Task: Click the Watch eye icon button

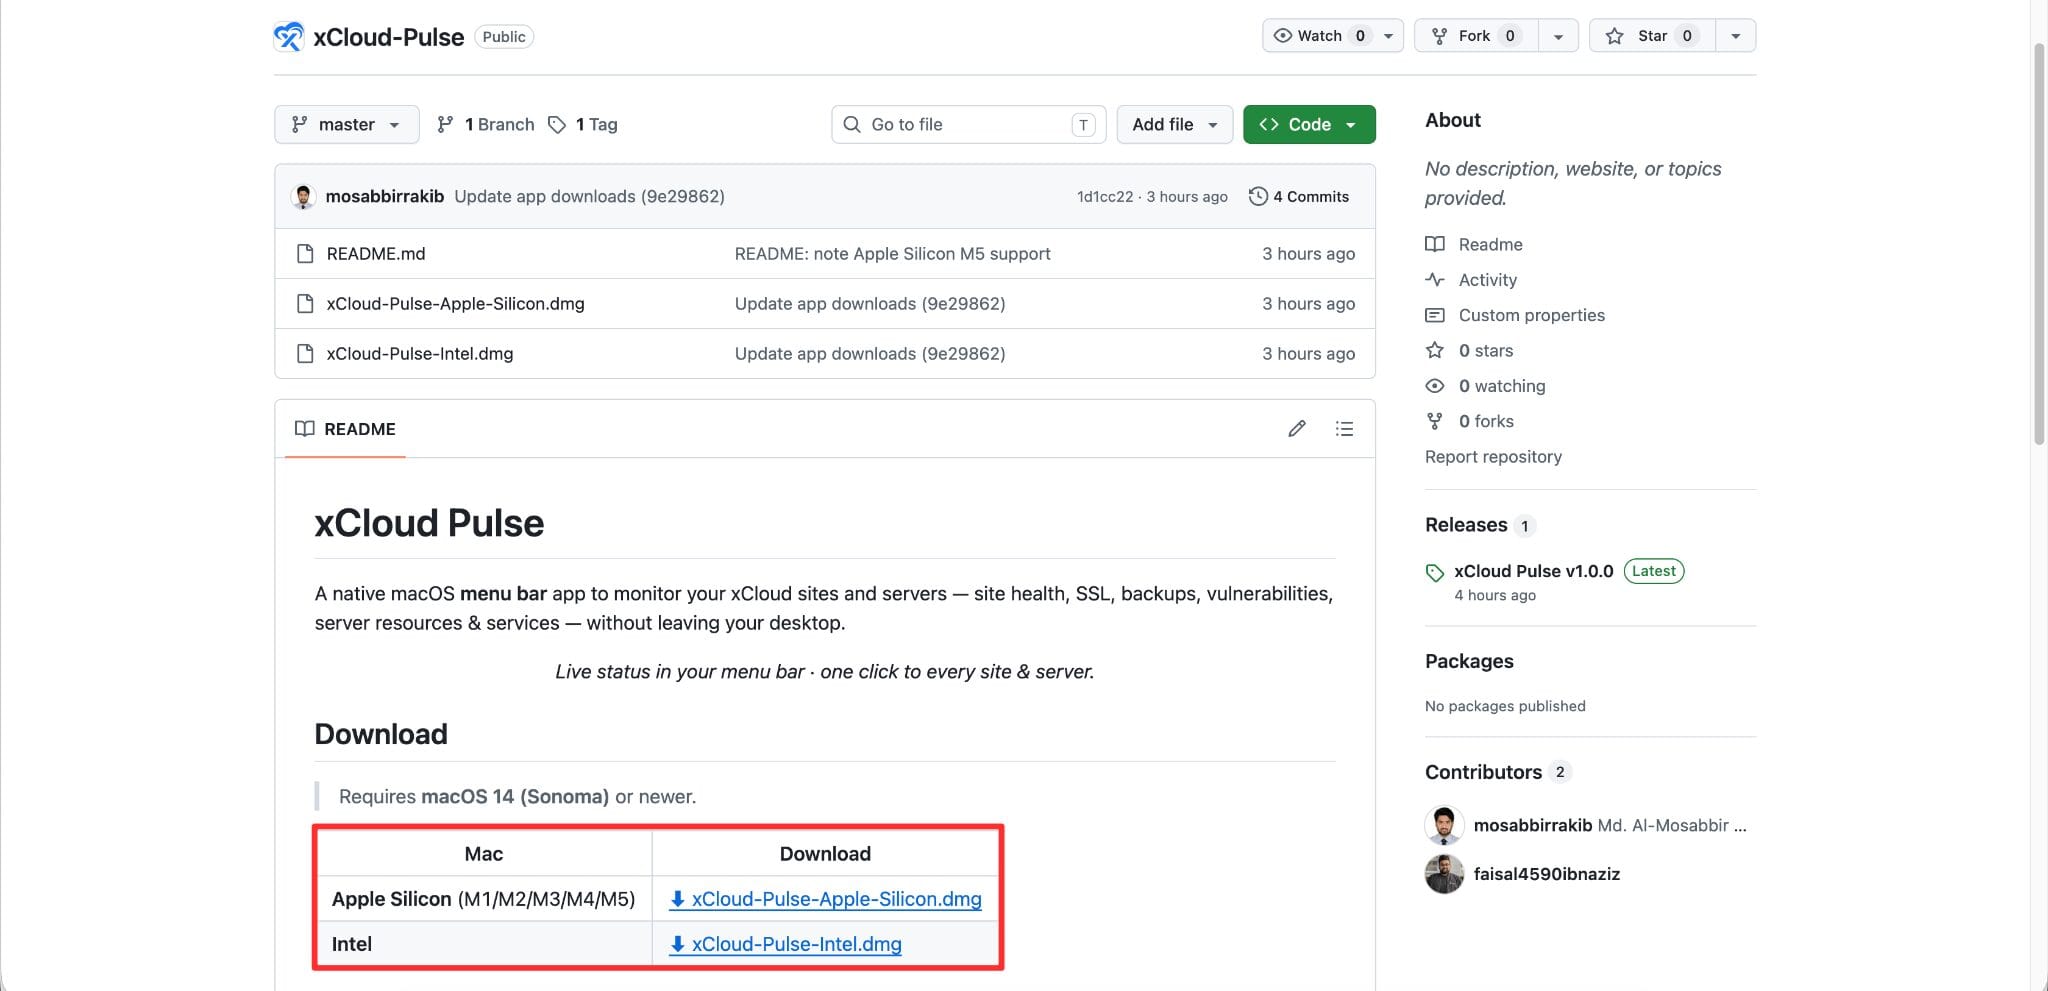Action: click(x=1320, y=36)
